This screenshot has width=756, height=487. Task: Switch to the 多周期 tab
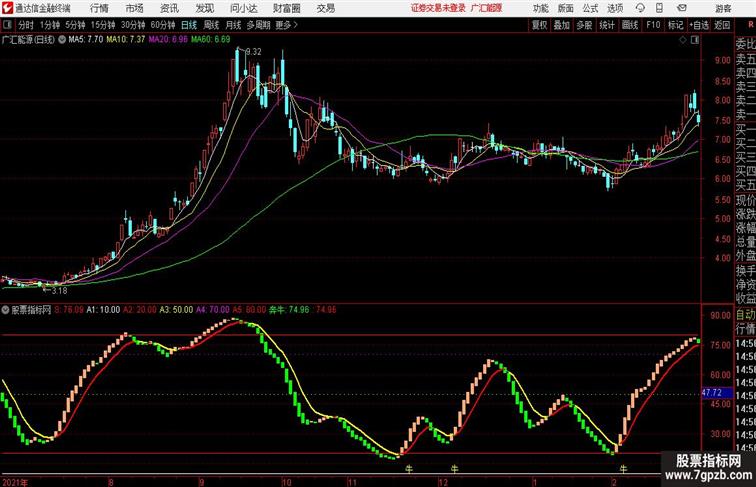258,25
